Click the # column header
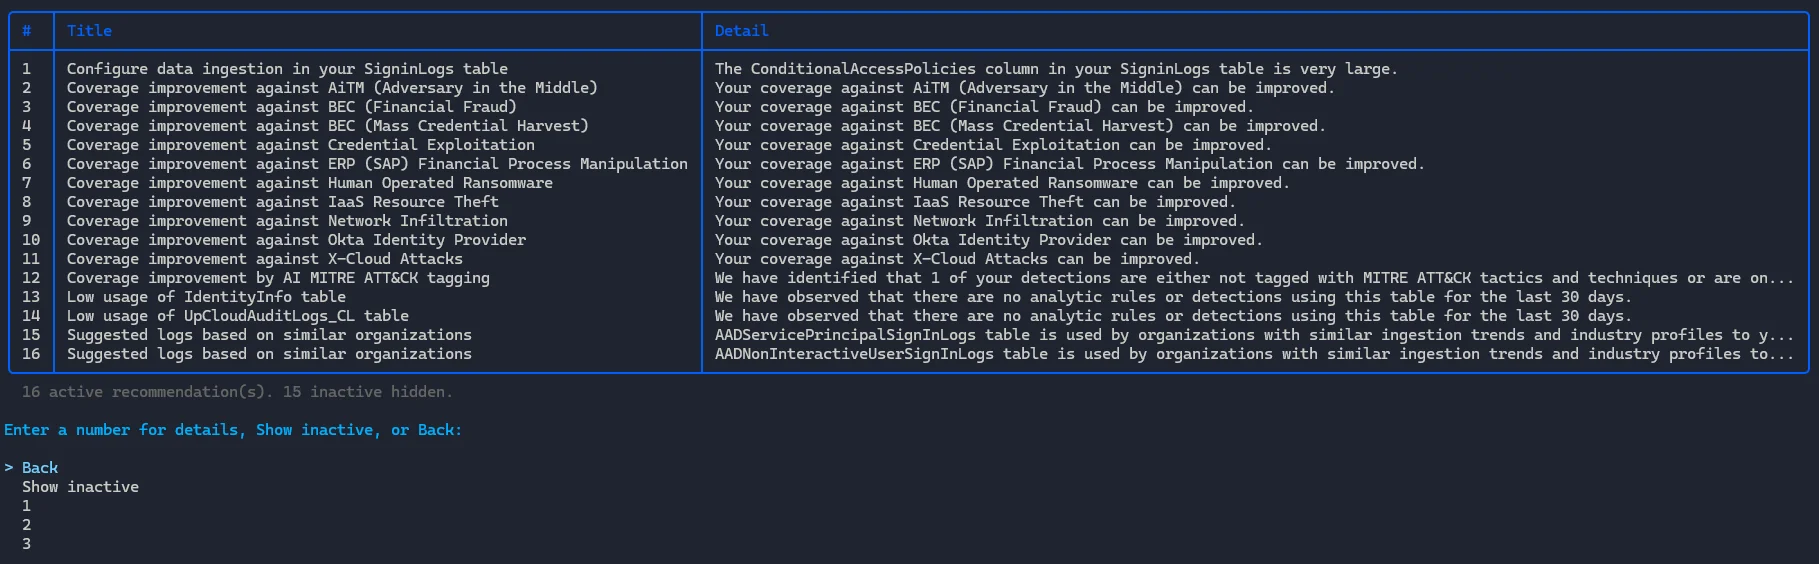The height and width of the screenshot is (564, 1819). [x=27, y=31]
